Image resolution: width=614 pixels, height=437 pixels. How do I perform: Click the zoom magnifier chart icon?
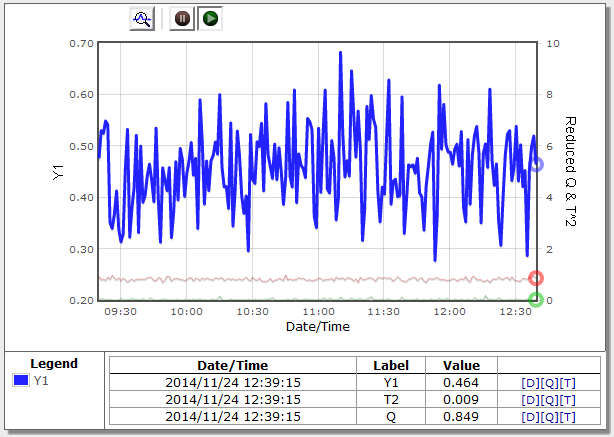142,18
